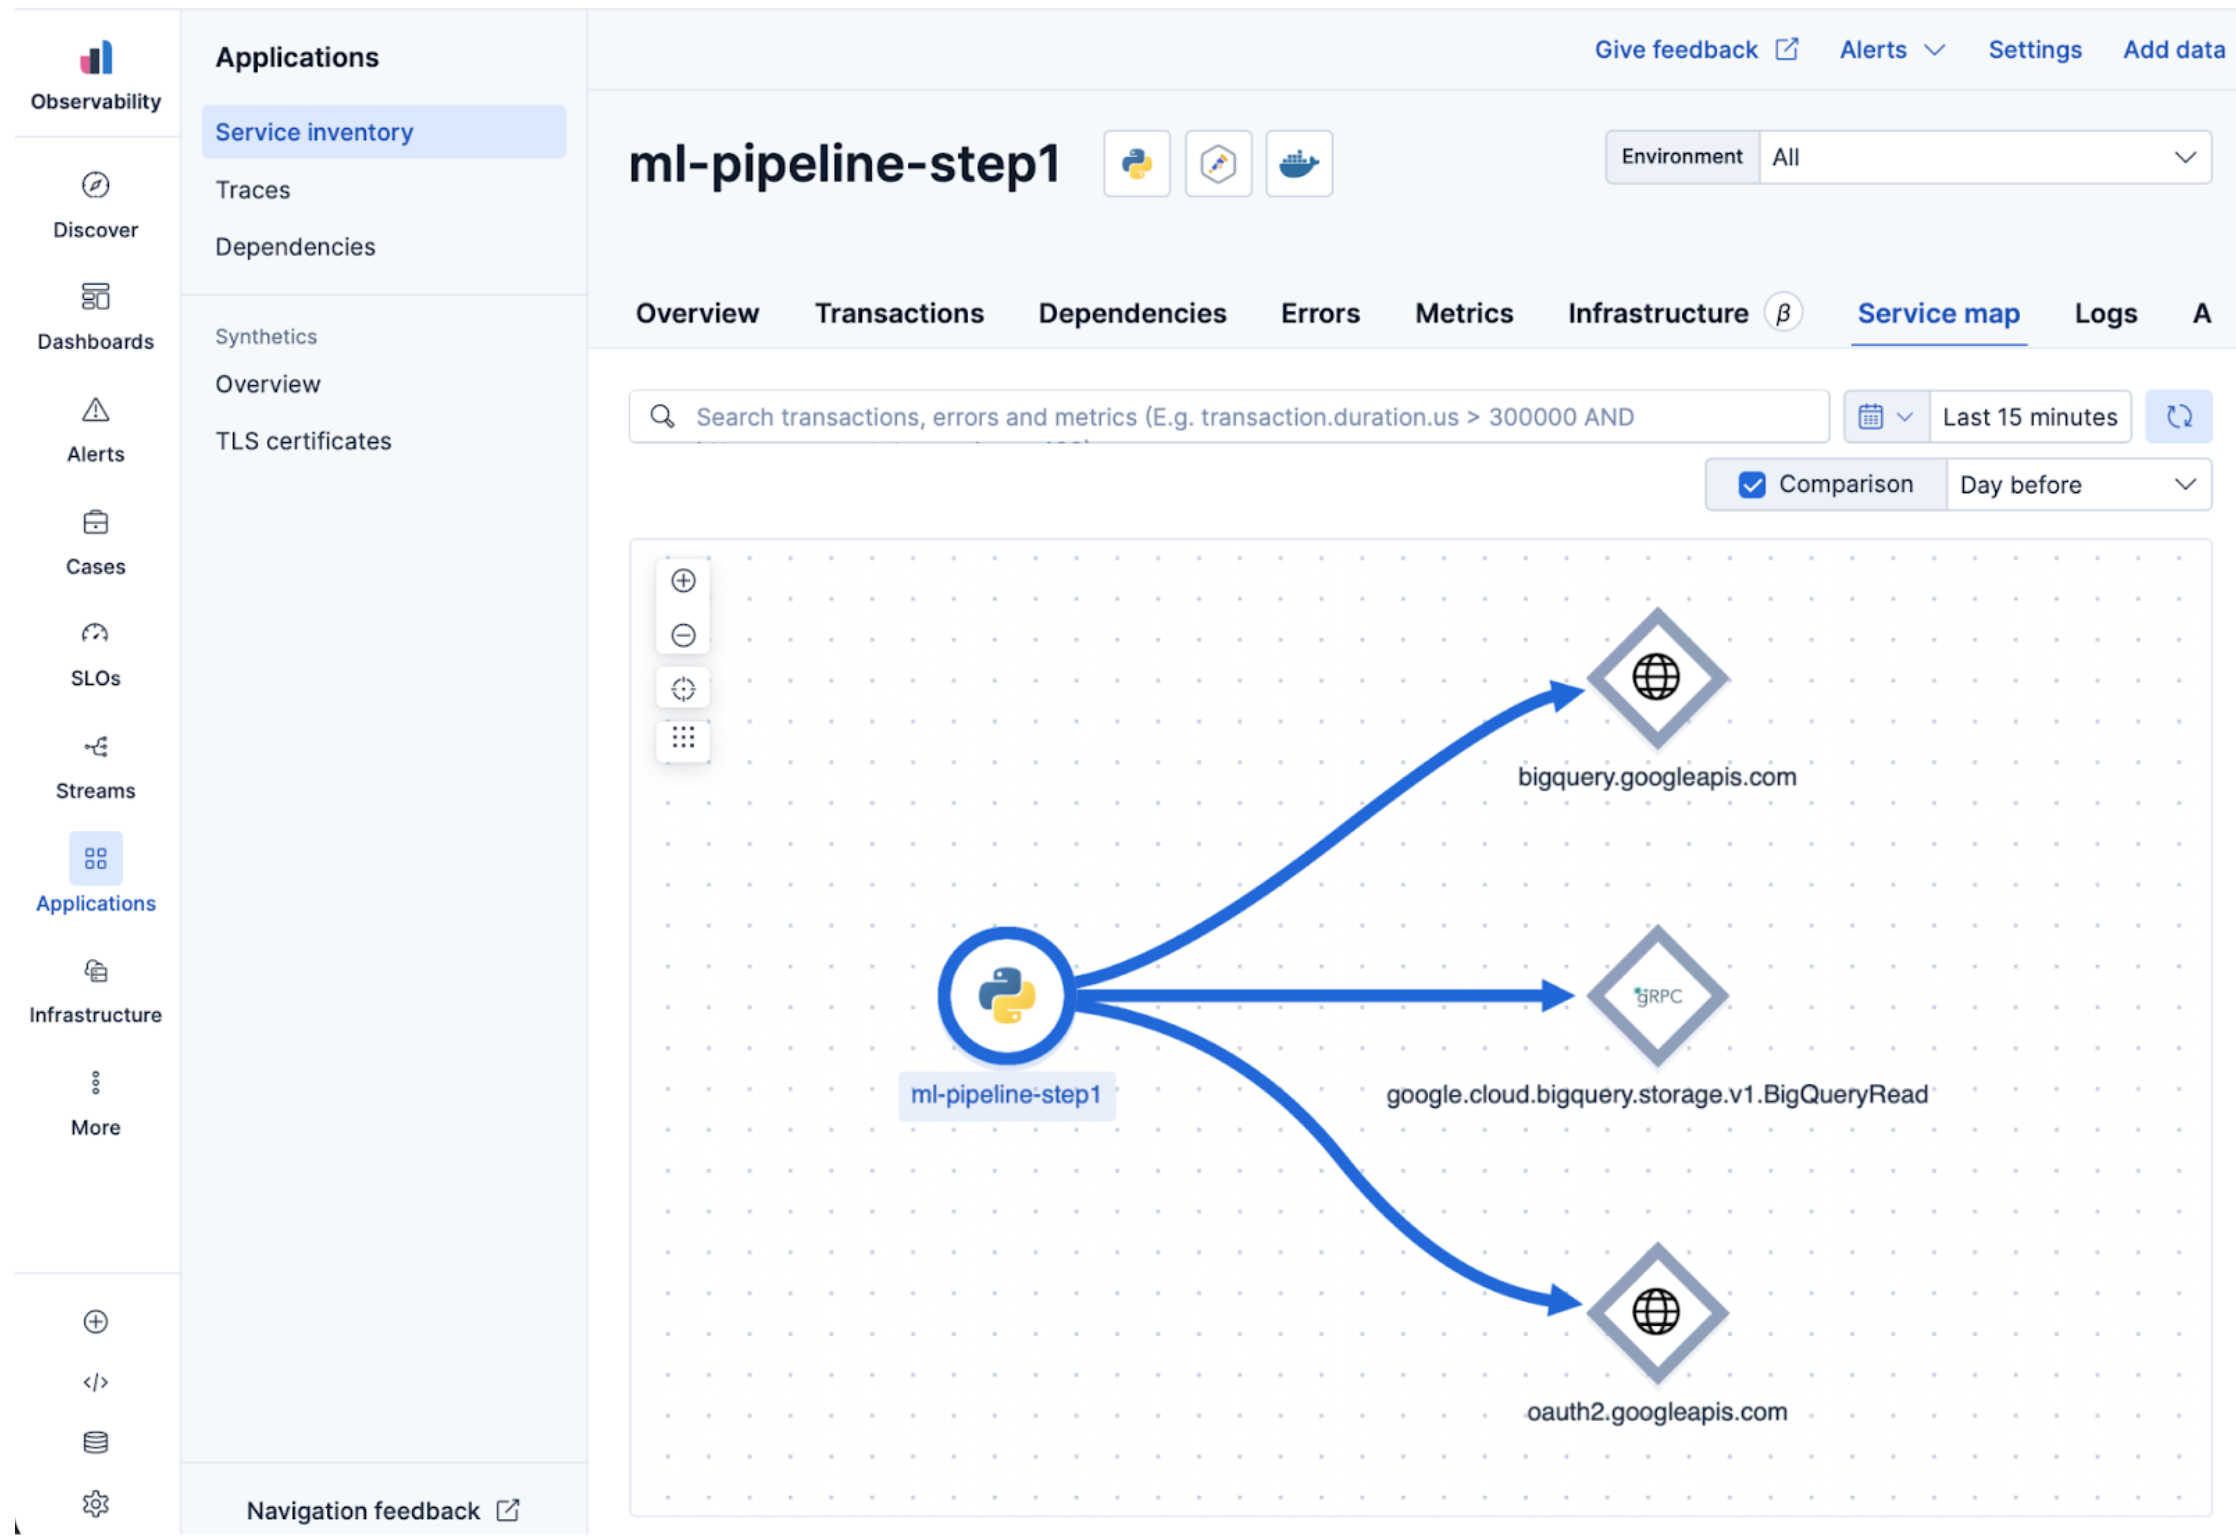The width and height of the screenshot is (2236, 1540).
Task: Open the Day before comparison dropdown
Action: tap(2078, 485)
